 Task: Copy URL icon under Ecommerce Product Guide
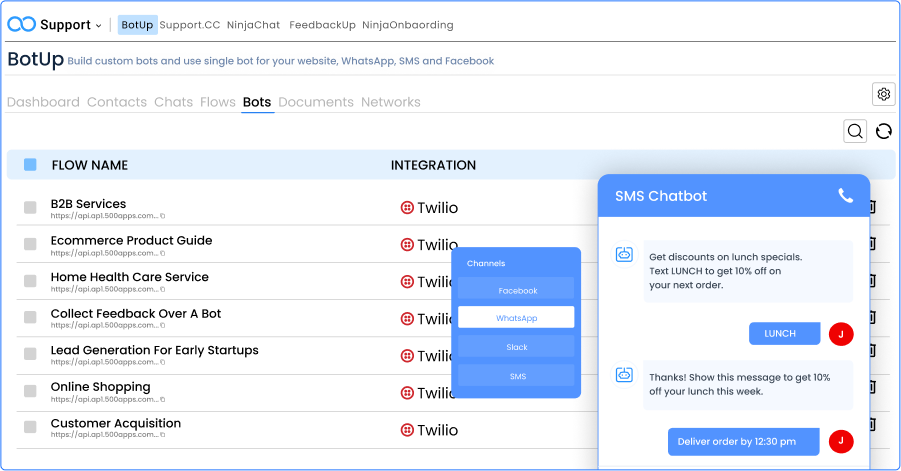(x=163, y=253)
